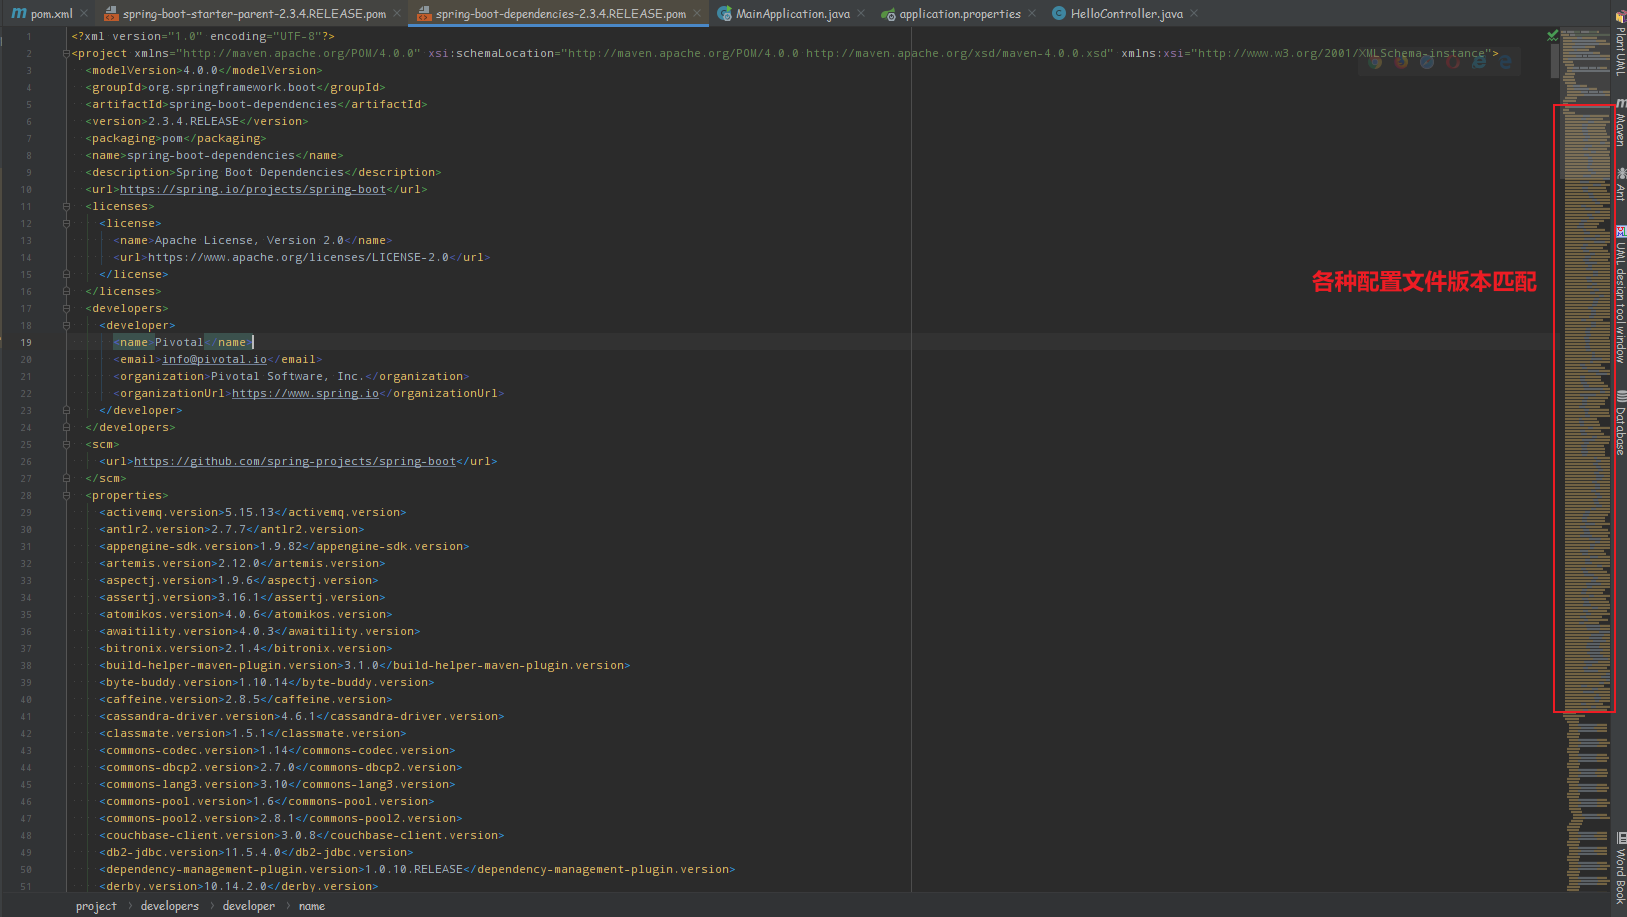Click the dependency-management-plugin.version line
This screenshot has height=917, width=1627.
click(x=417, y=869)
